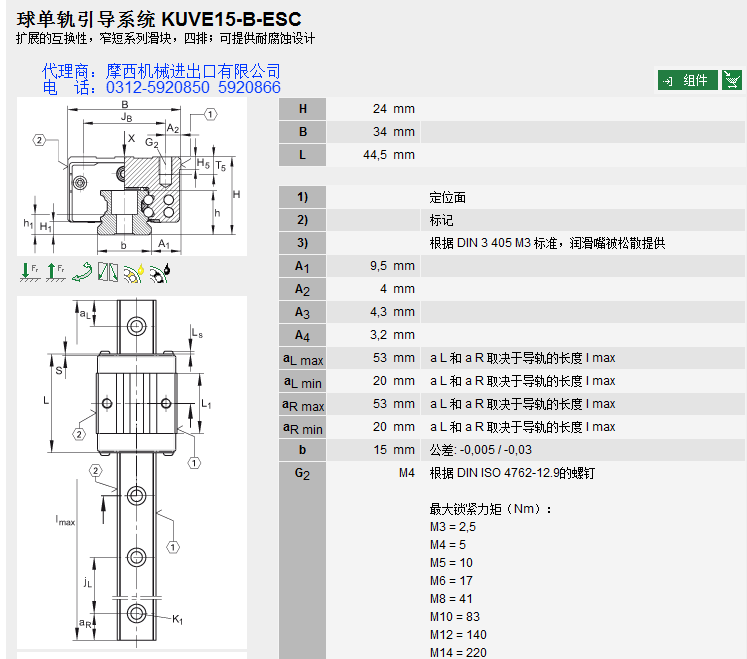Click the H parameter header cell
747x659 pixels.
(x=303, y=109)
